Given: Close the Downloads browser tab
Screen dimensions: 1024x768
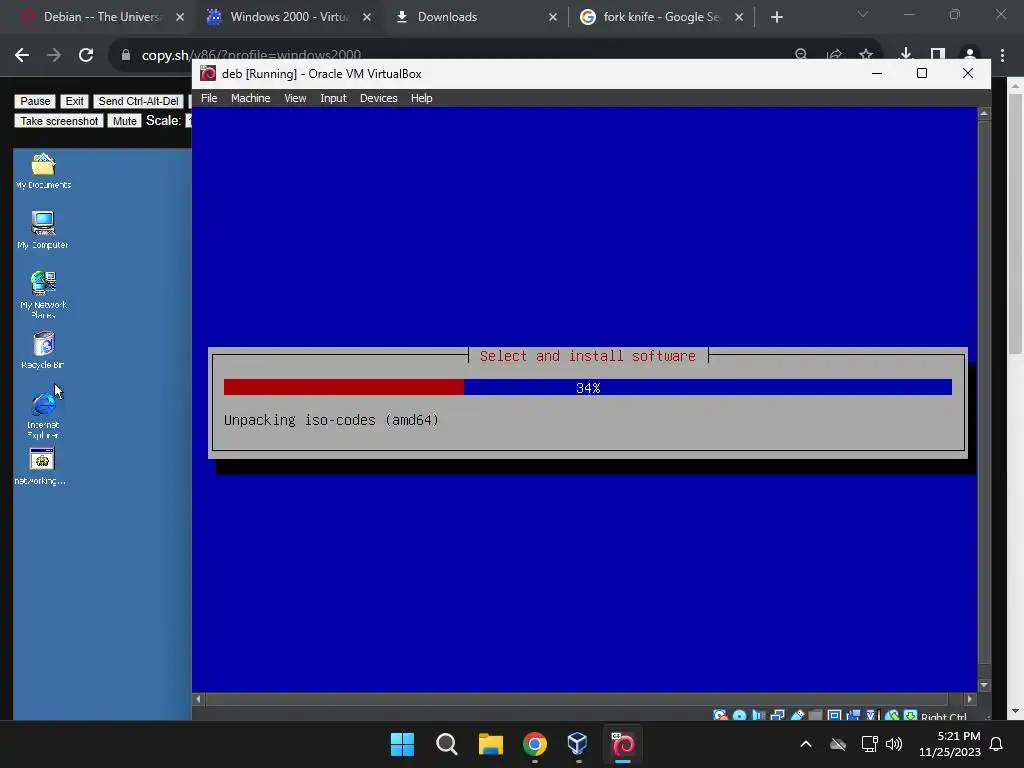Looking at the screenshot, I should (x=553, y=17).
